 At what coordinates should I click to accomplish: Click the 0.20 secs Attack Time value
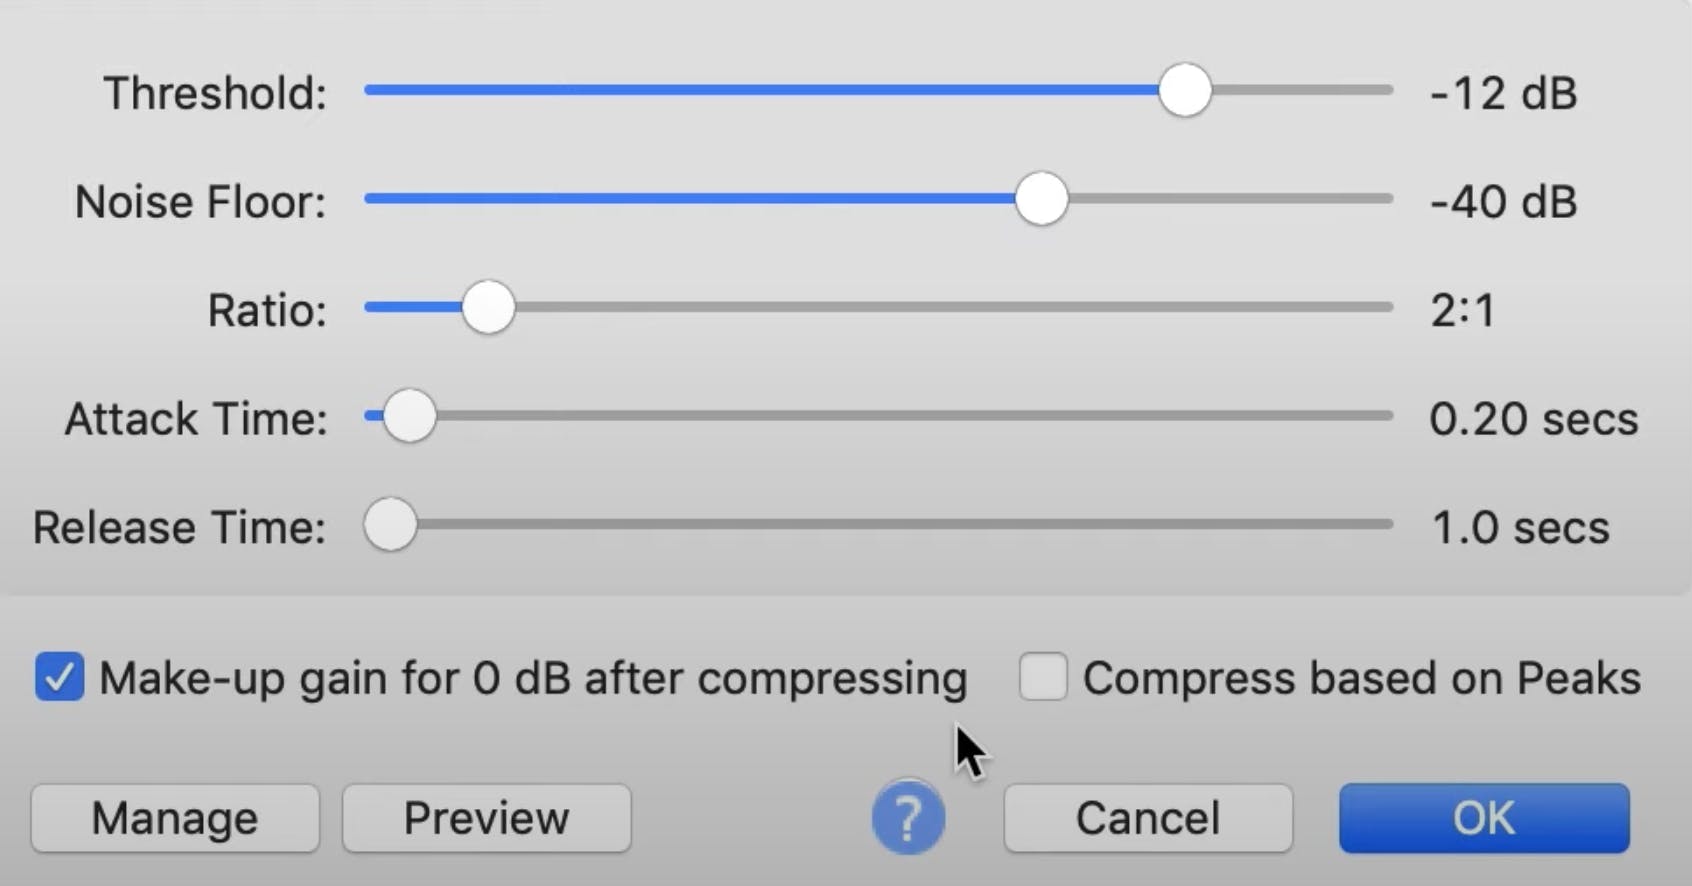pyautogui.click(x=1535, y=418)
